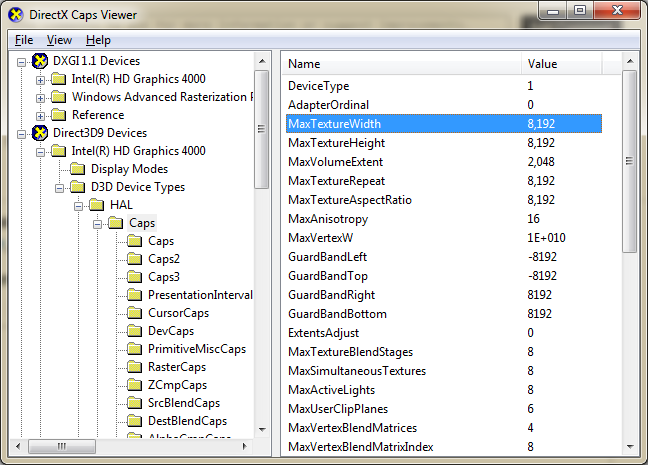The width and height of the screenshot is (648, 465).
Task: Select the MaxTextureHeight row
Action: [444, 143]
